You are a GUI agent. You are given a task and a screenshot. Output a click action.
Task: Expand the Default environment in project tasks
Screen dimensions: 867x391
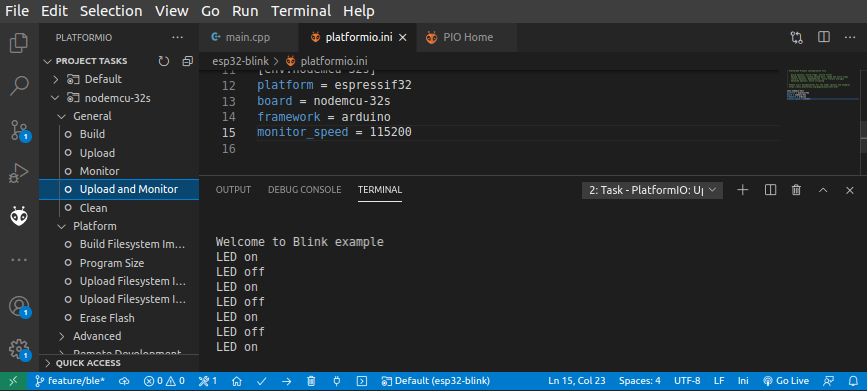tap(55, 79)
